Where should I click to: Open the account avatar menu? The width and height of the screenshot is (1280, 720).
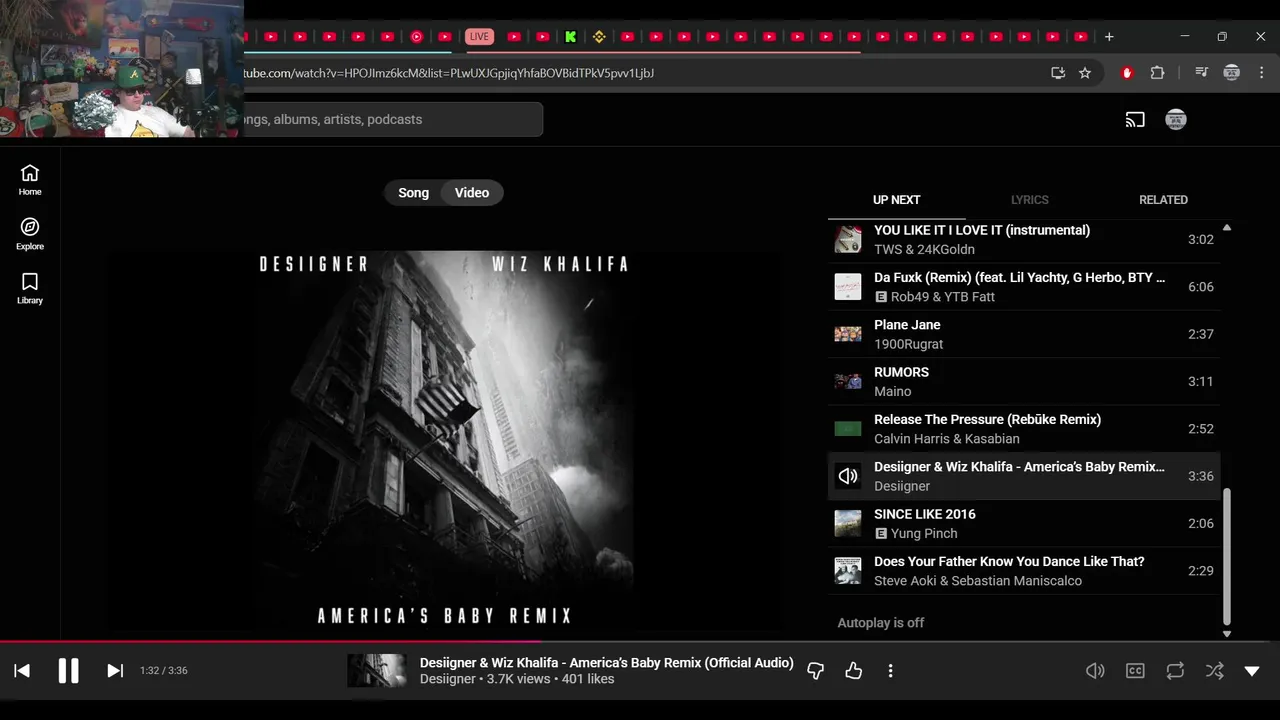pos(1176,119)
